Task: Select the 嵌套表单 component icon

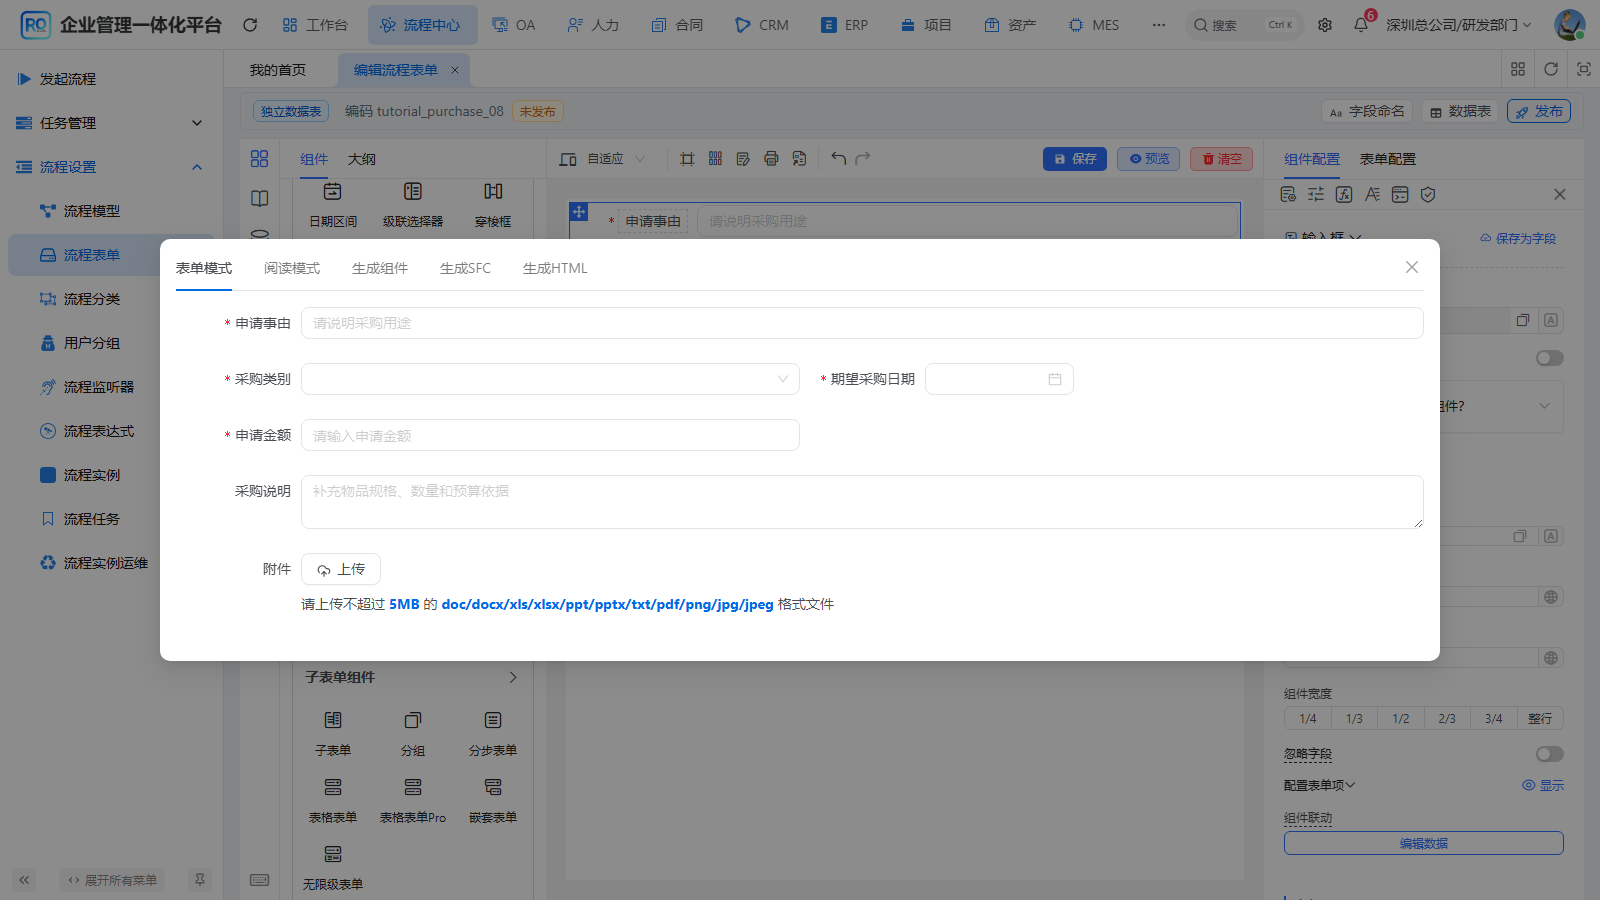Action: (493, 787)
